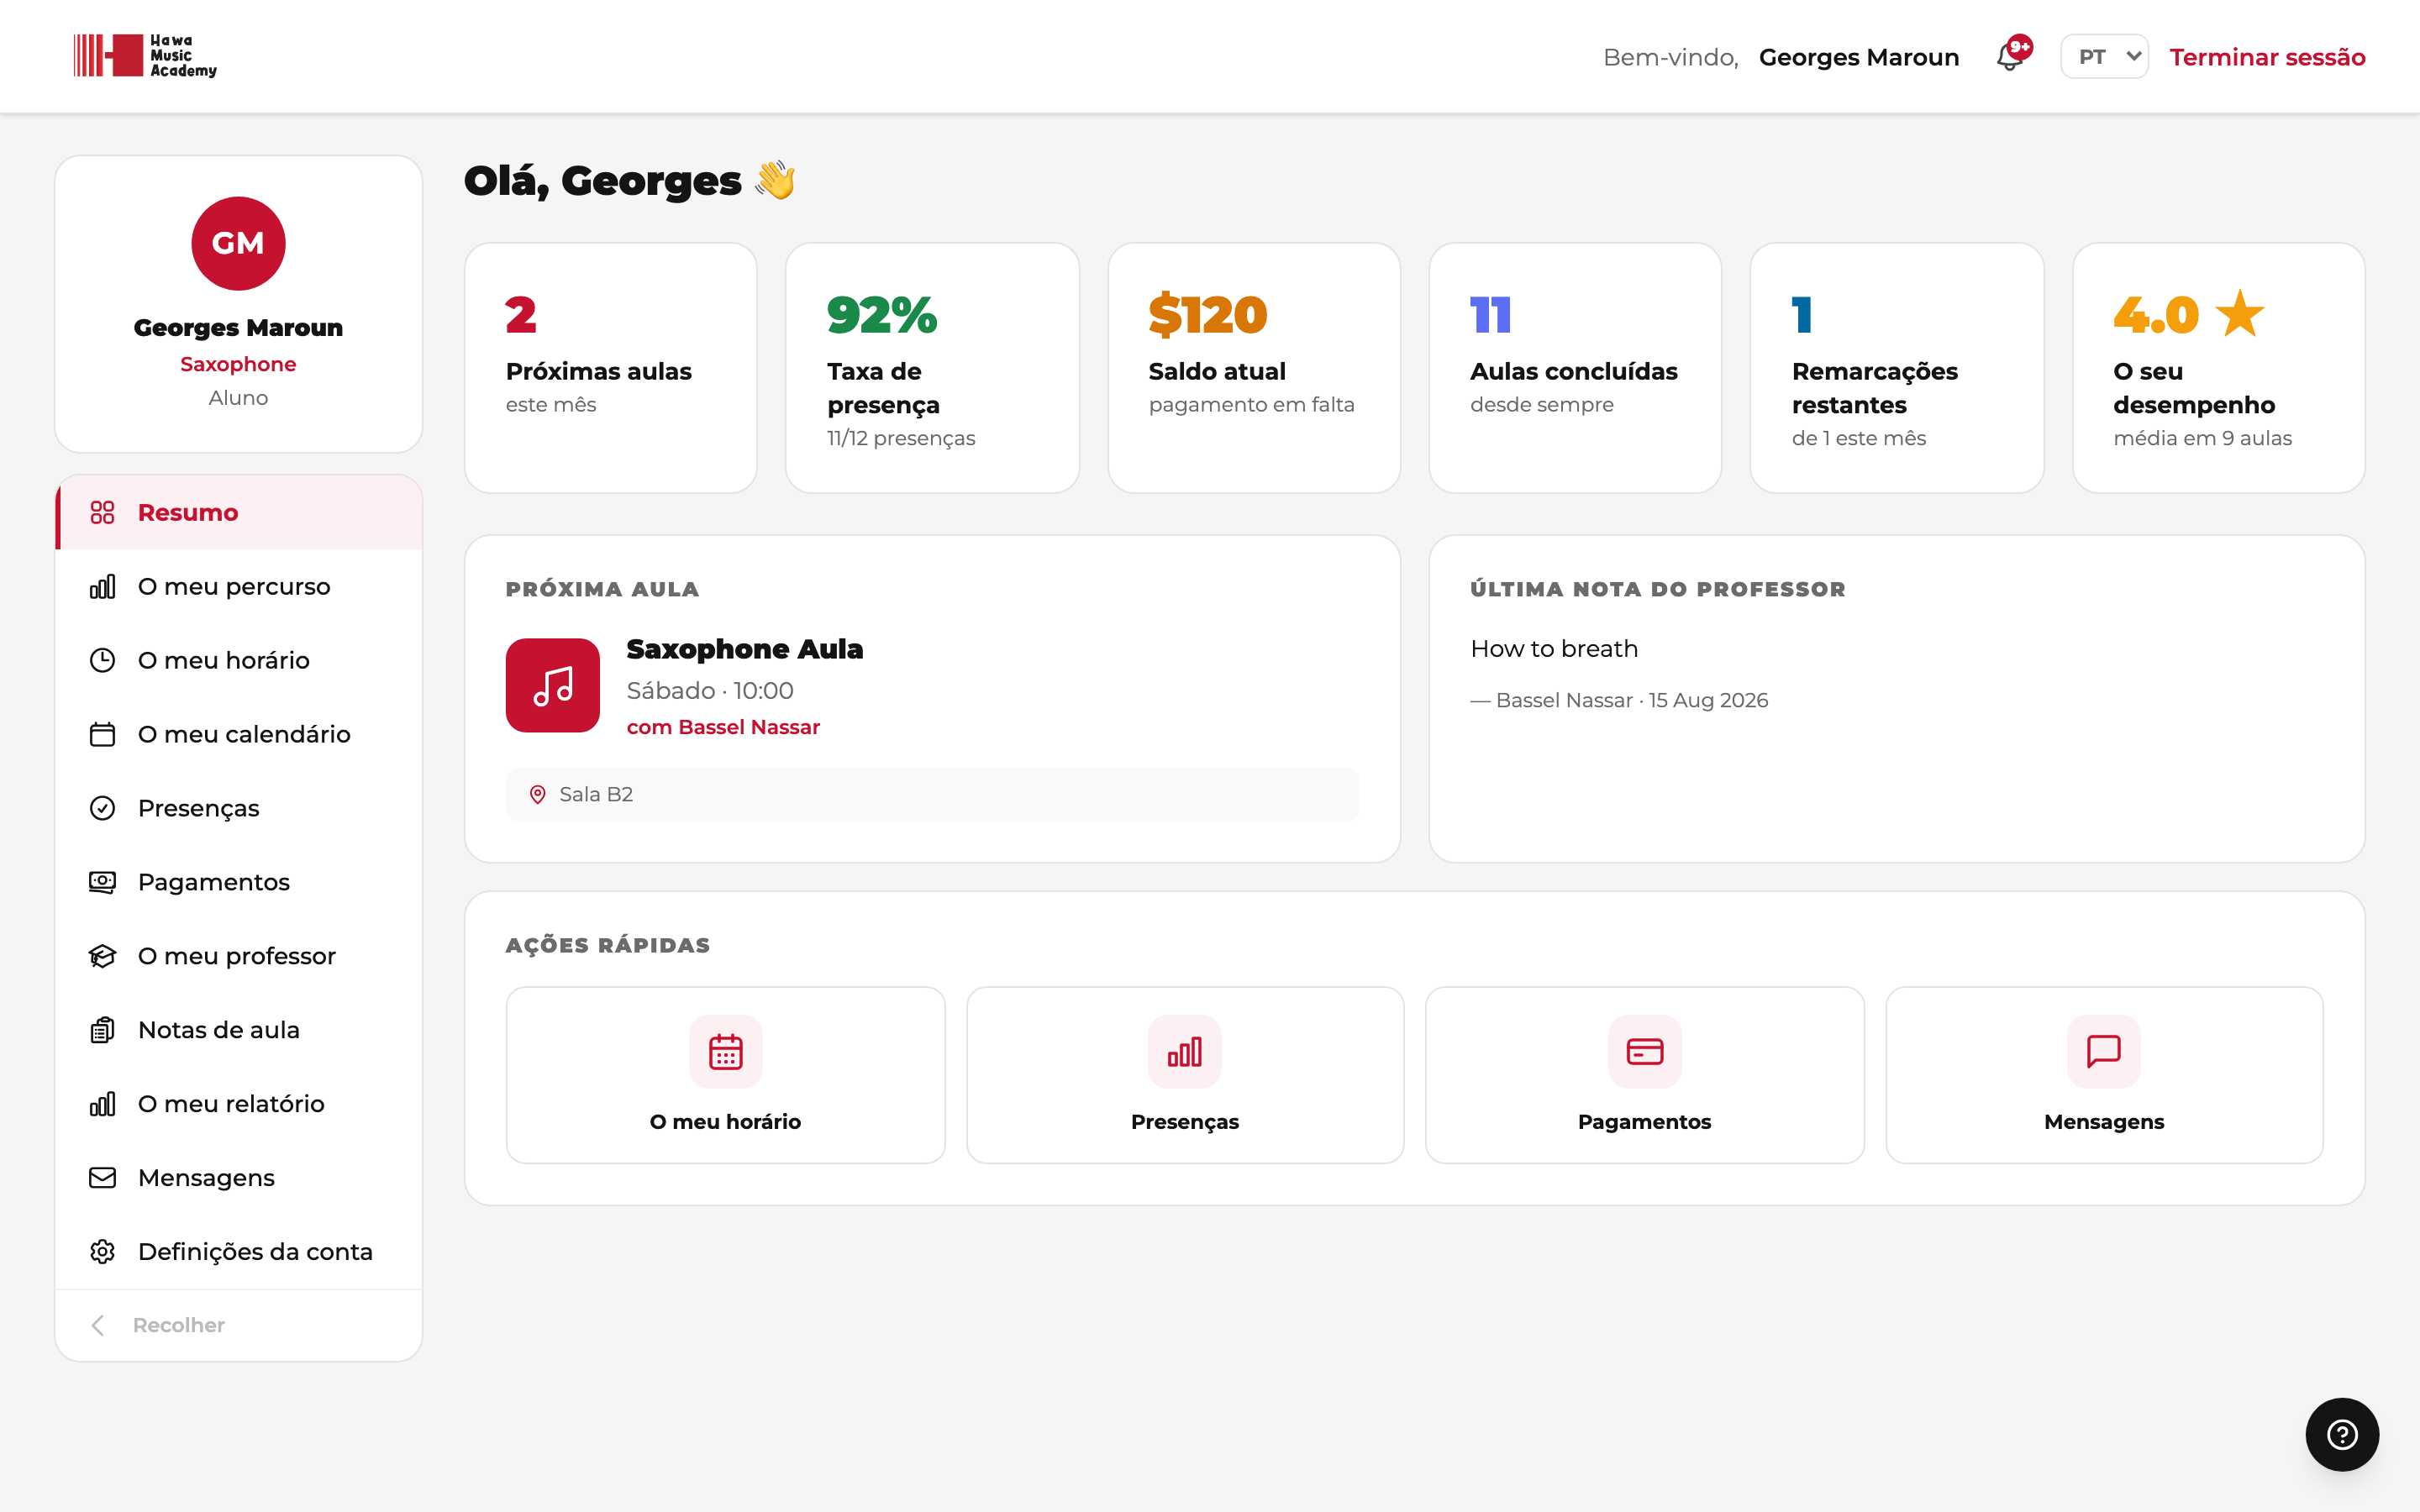Click Terminar sessão link
The height and width of the screenshot is (1512, 2420).
[x=2267, y=57]
